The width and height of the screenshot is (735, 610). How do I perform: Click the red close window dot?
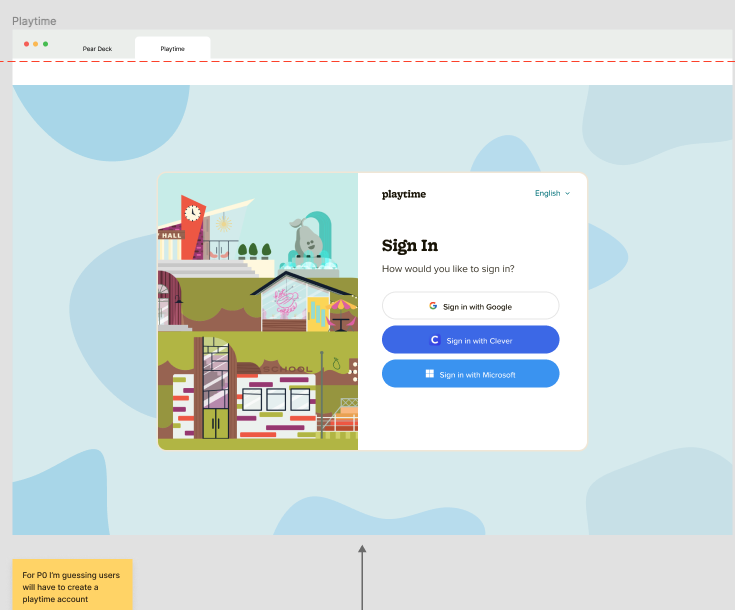tap(26, 44)
